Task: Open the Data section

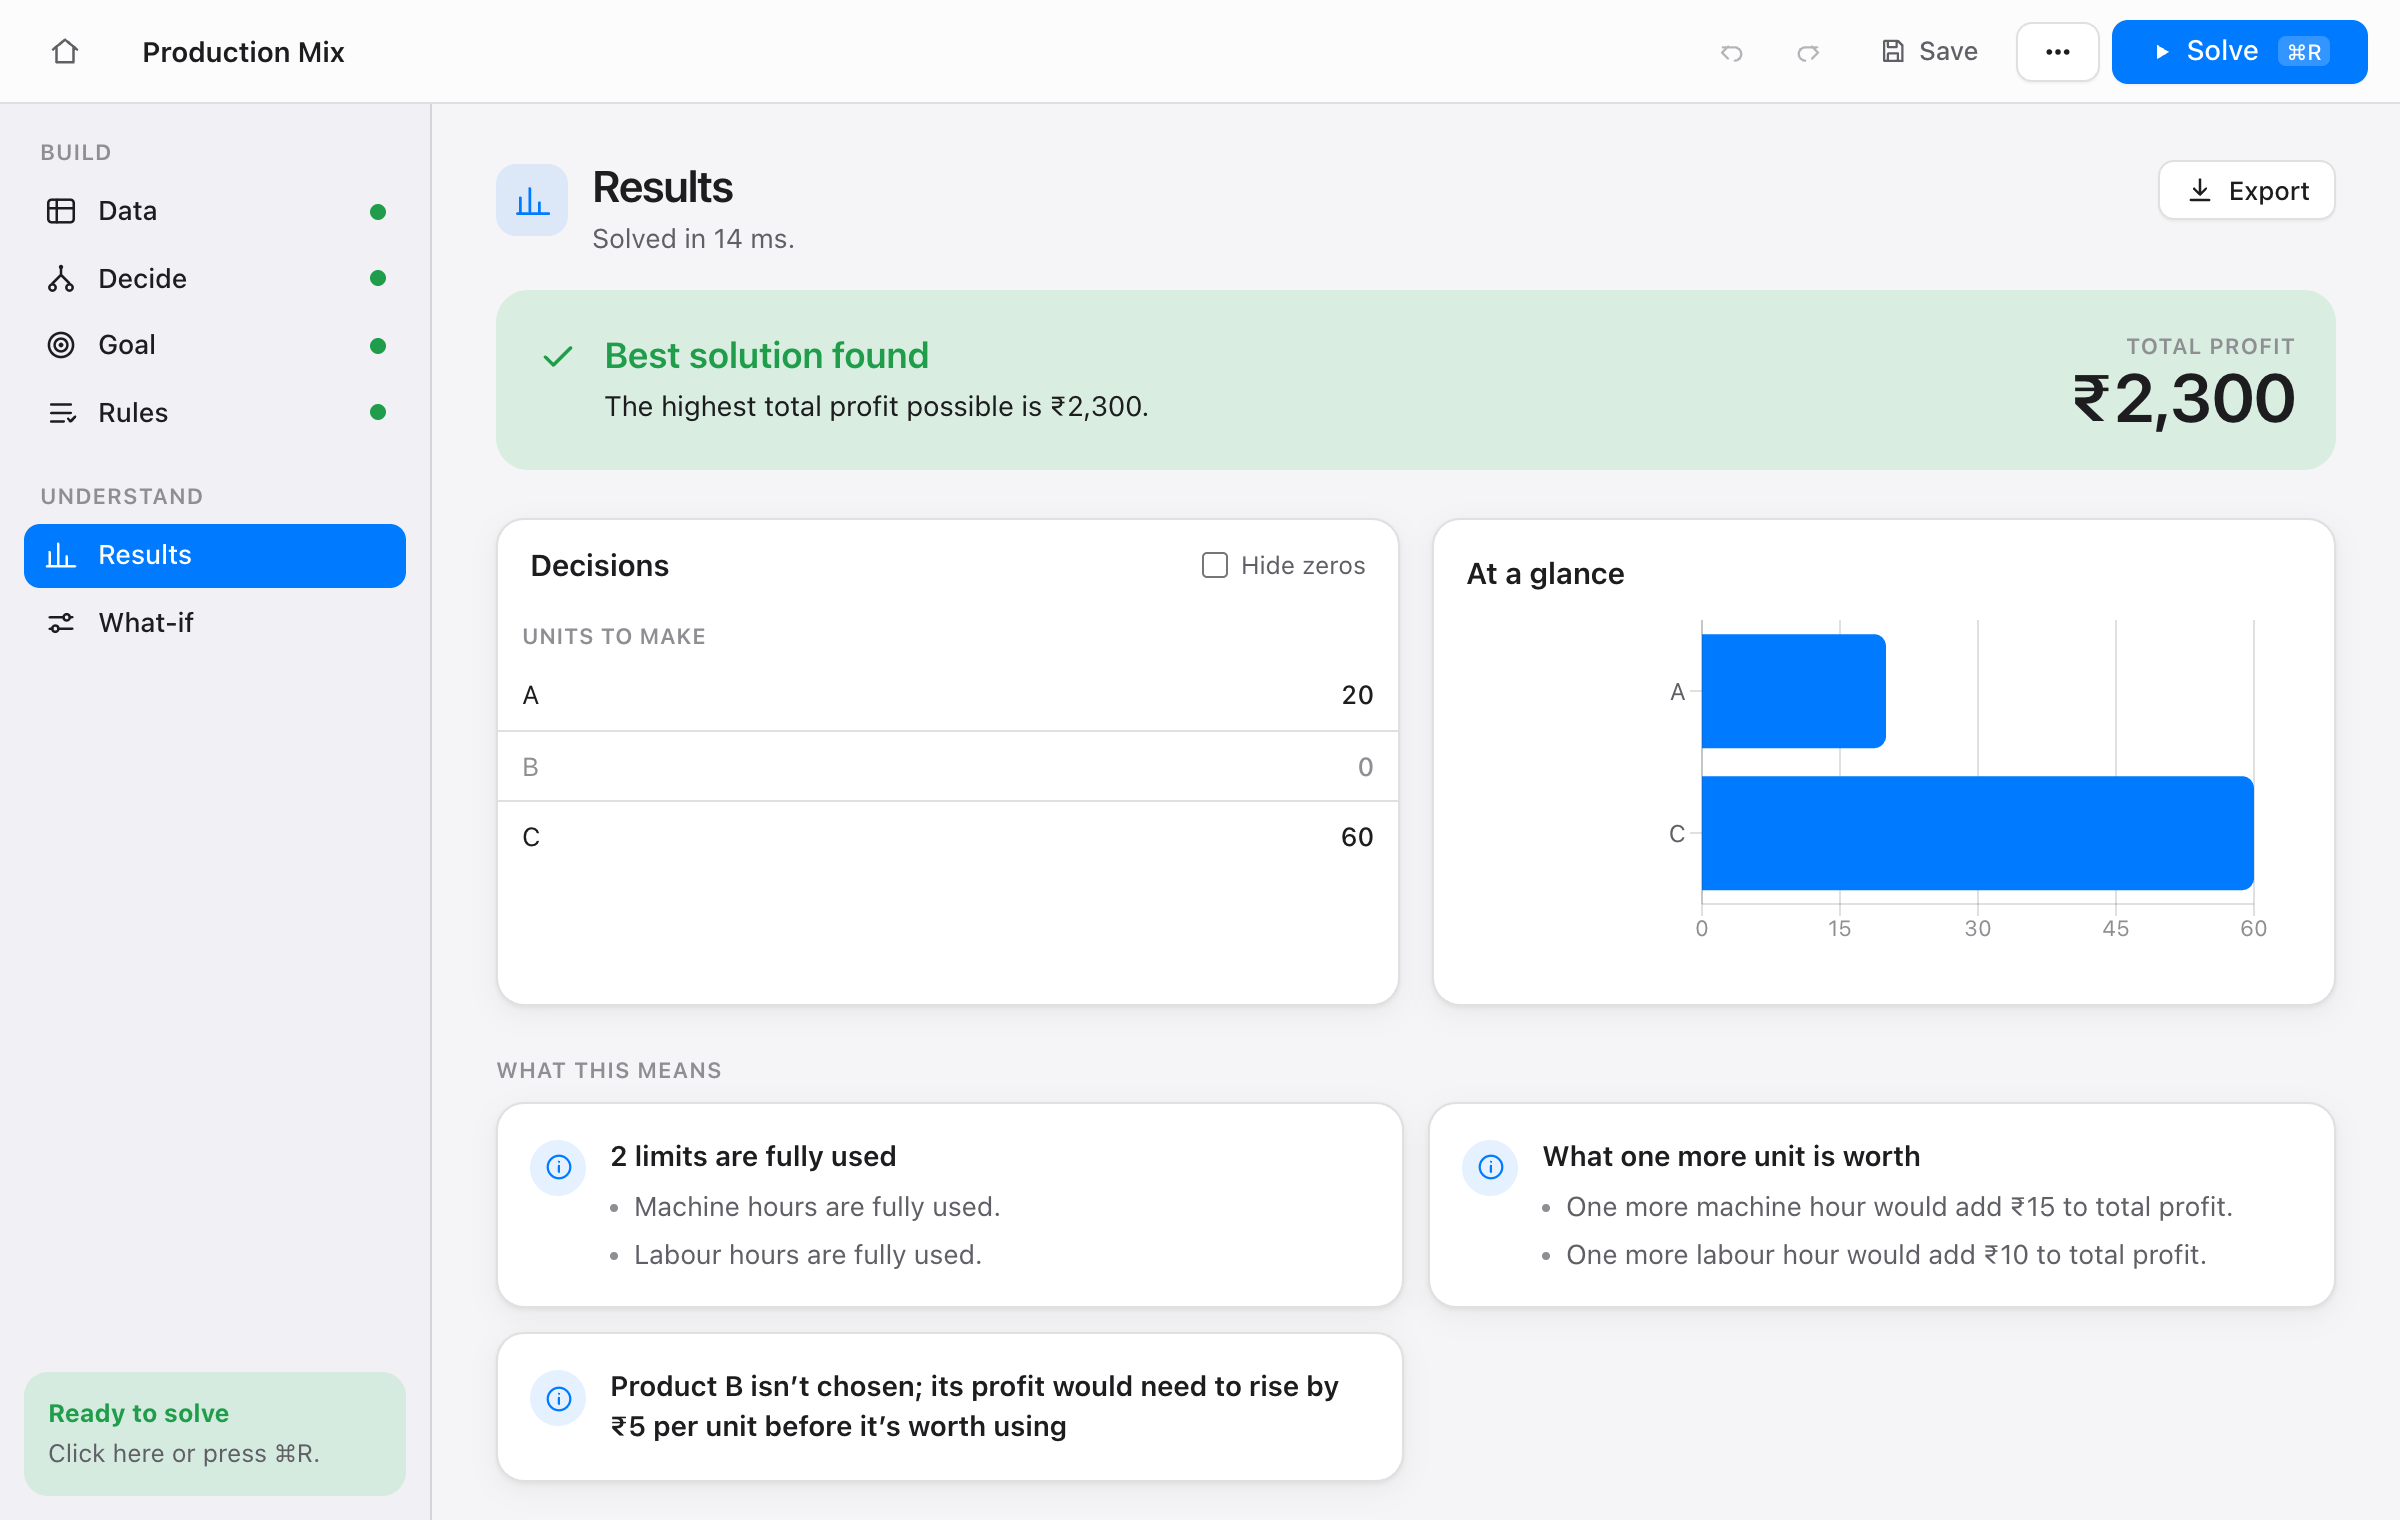Action: coord(215,211)
